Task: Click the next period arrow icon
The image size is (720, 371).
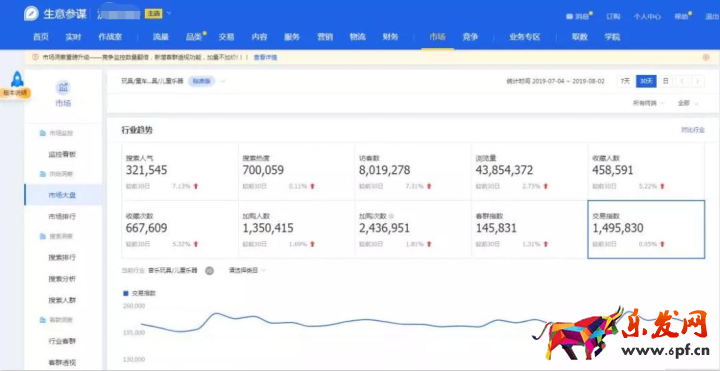Action: (698, 81)
